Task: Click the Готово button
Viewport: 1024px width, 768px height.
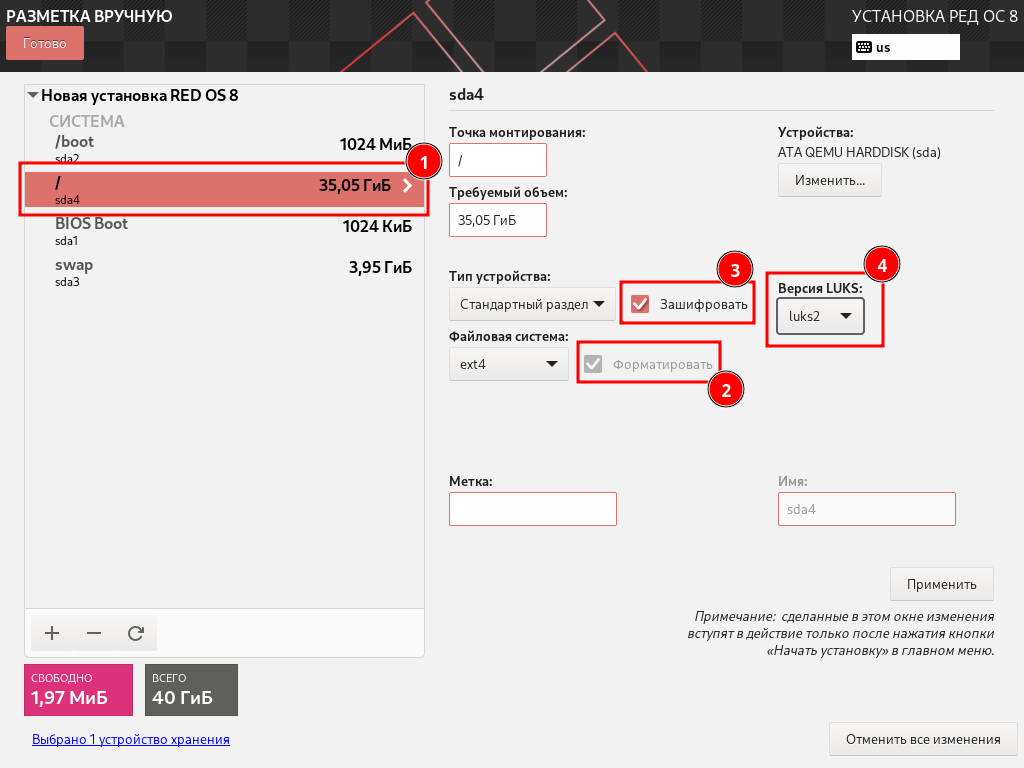Action: tap(45, 43)
